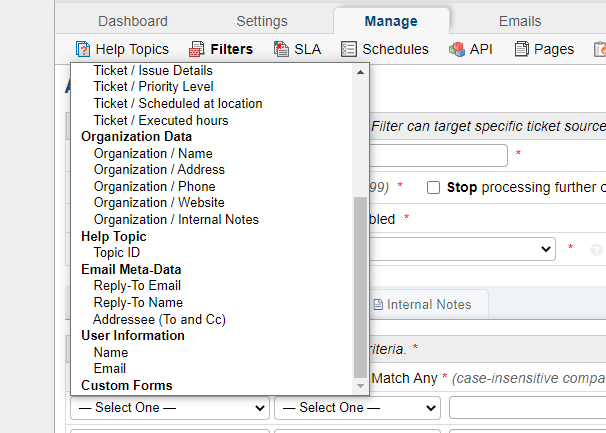The width and height of the screenshot is (606, 433).
Task: Open the Emails tab
Action: click(x=519, y=21)
